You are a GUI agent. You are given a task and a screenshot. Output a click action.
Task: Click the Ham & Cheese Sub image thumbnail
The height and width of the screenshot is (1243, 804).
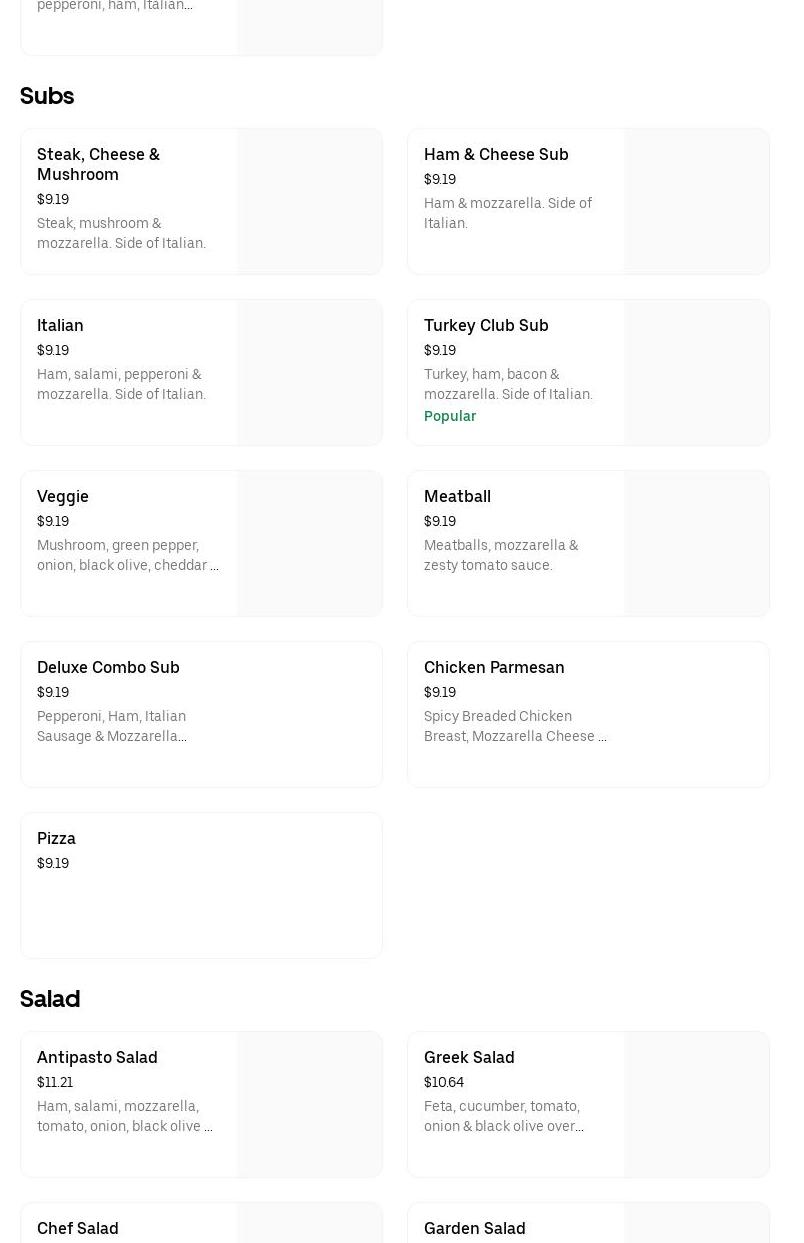[x=696, y=201]
